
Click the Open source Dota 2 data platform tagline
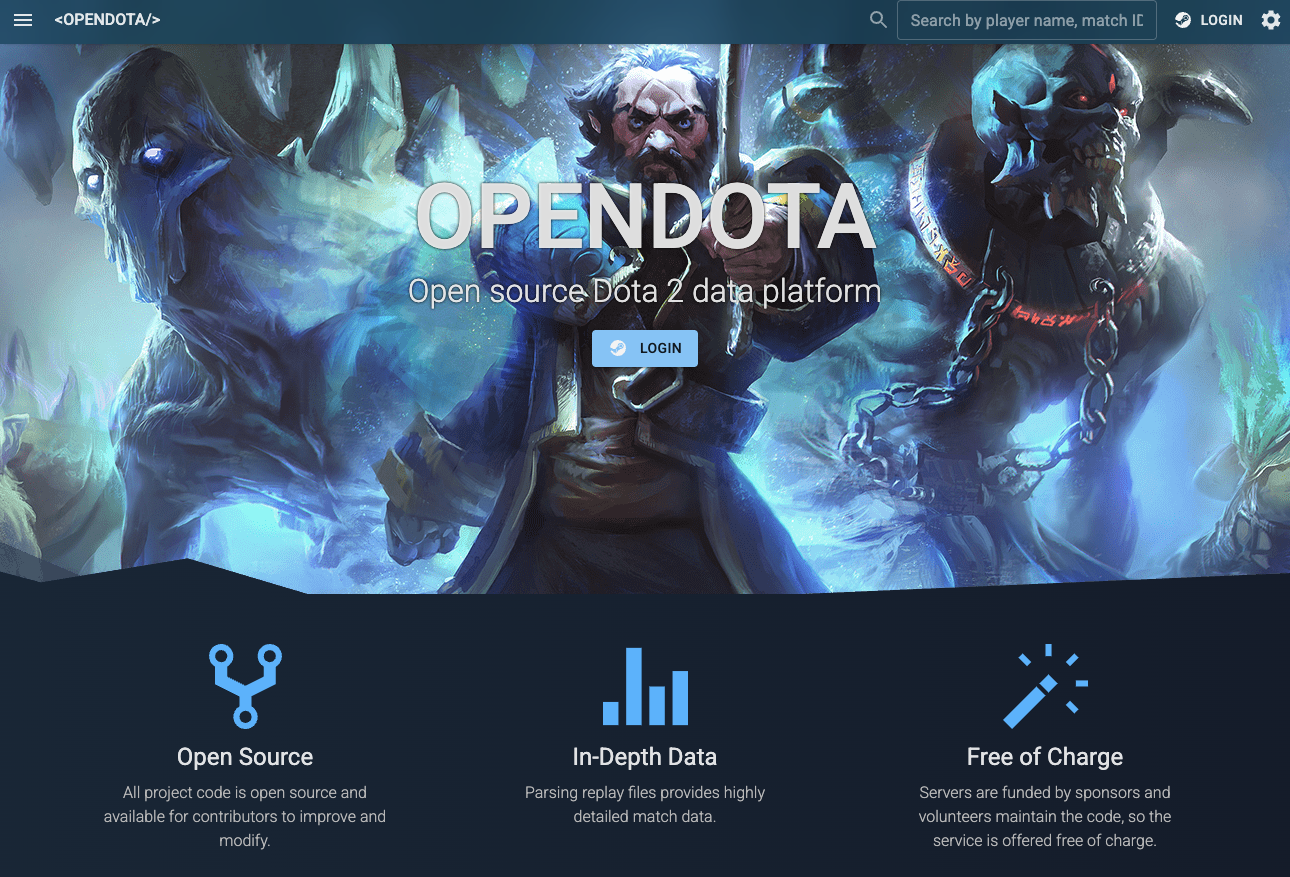click(x=645, y=291)
